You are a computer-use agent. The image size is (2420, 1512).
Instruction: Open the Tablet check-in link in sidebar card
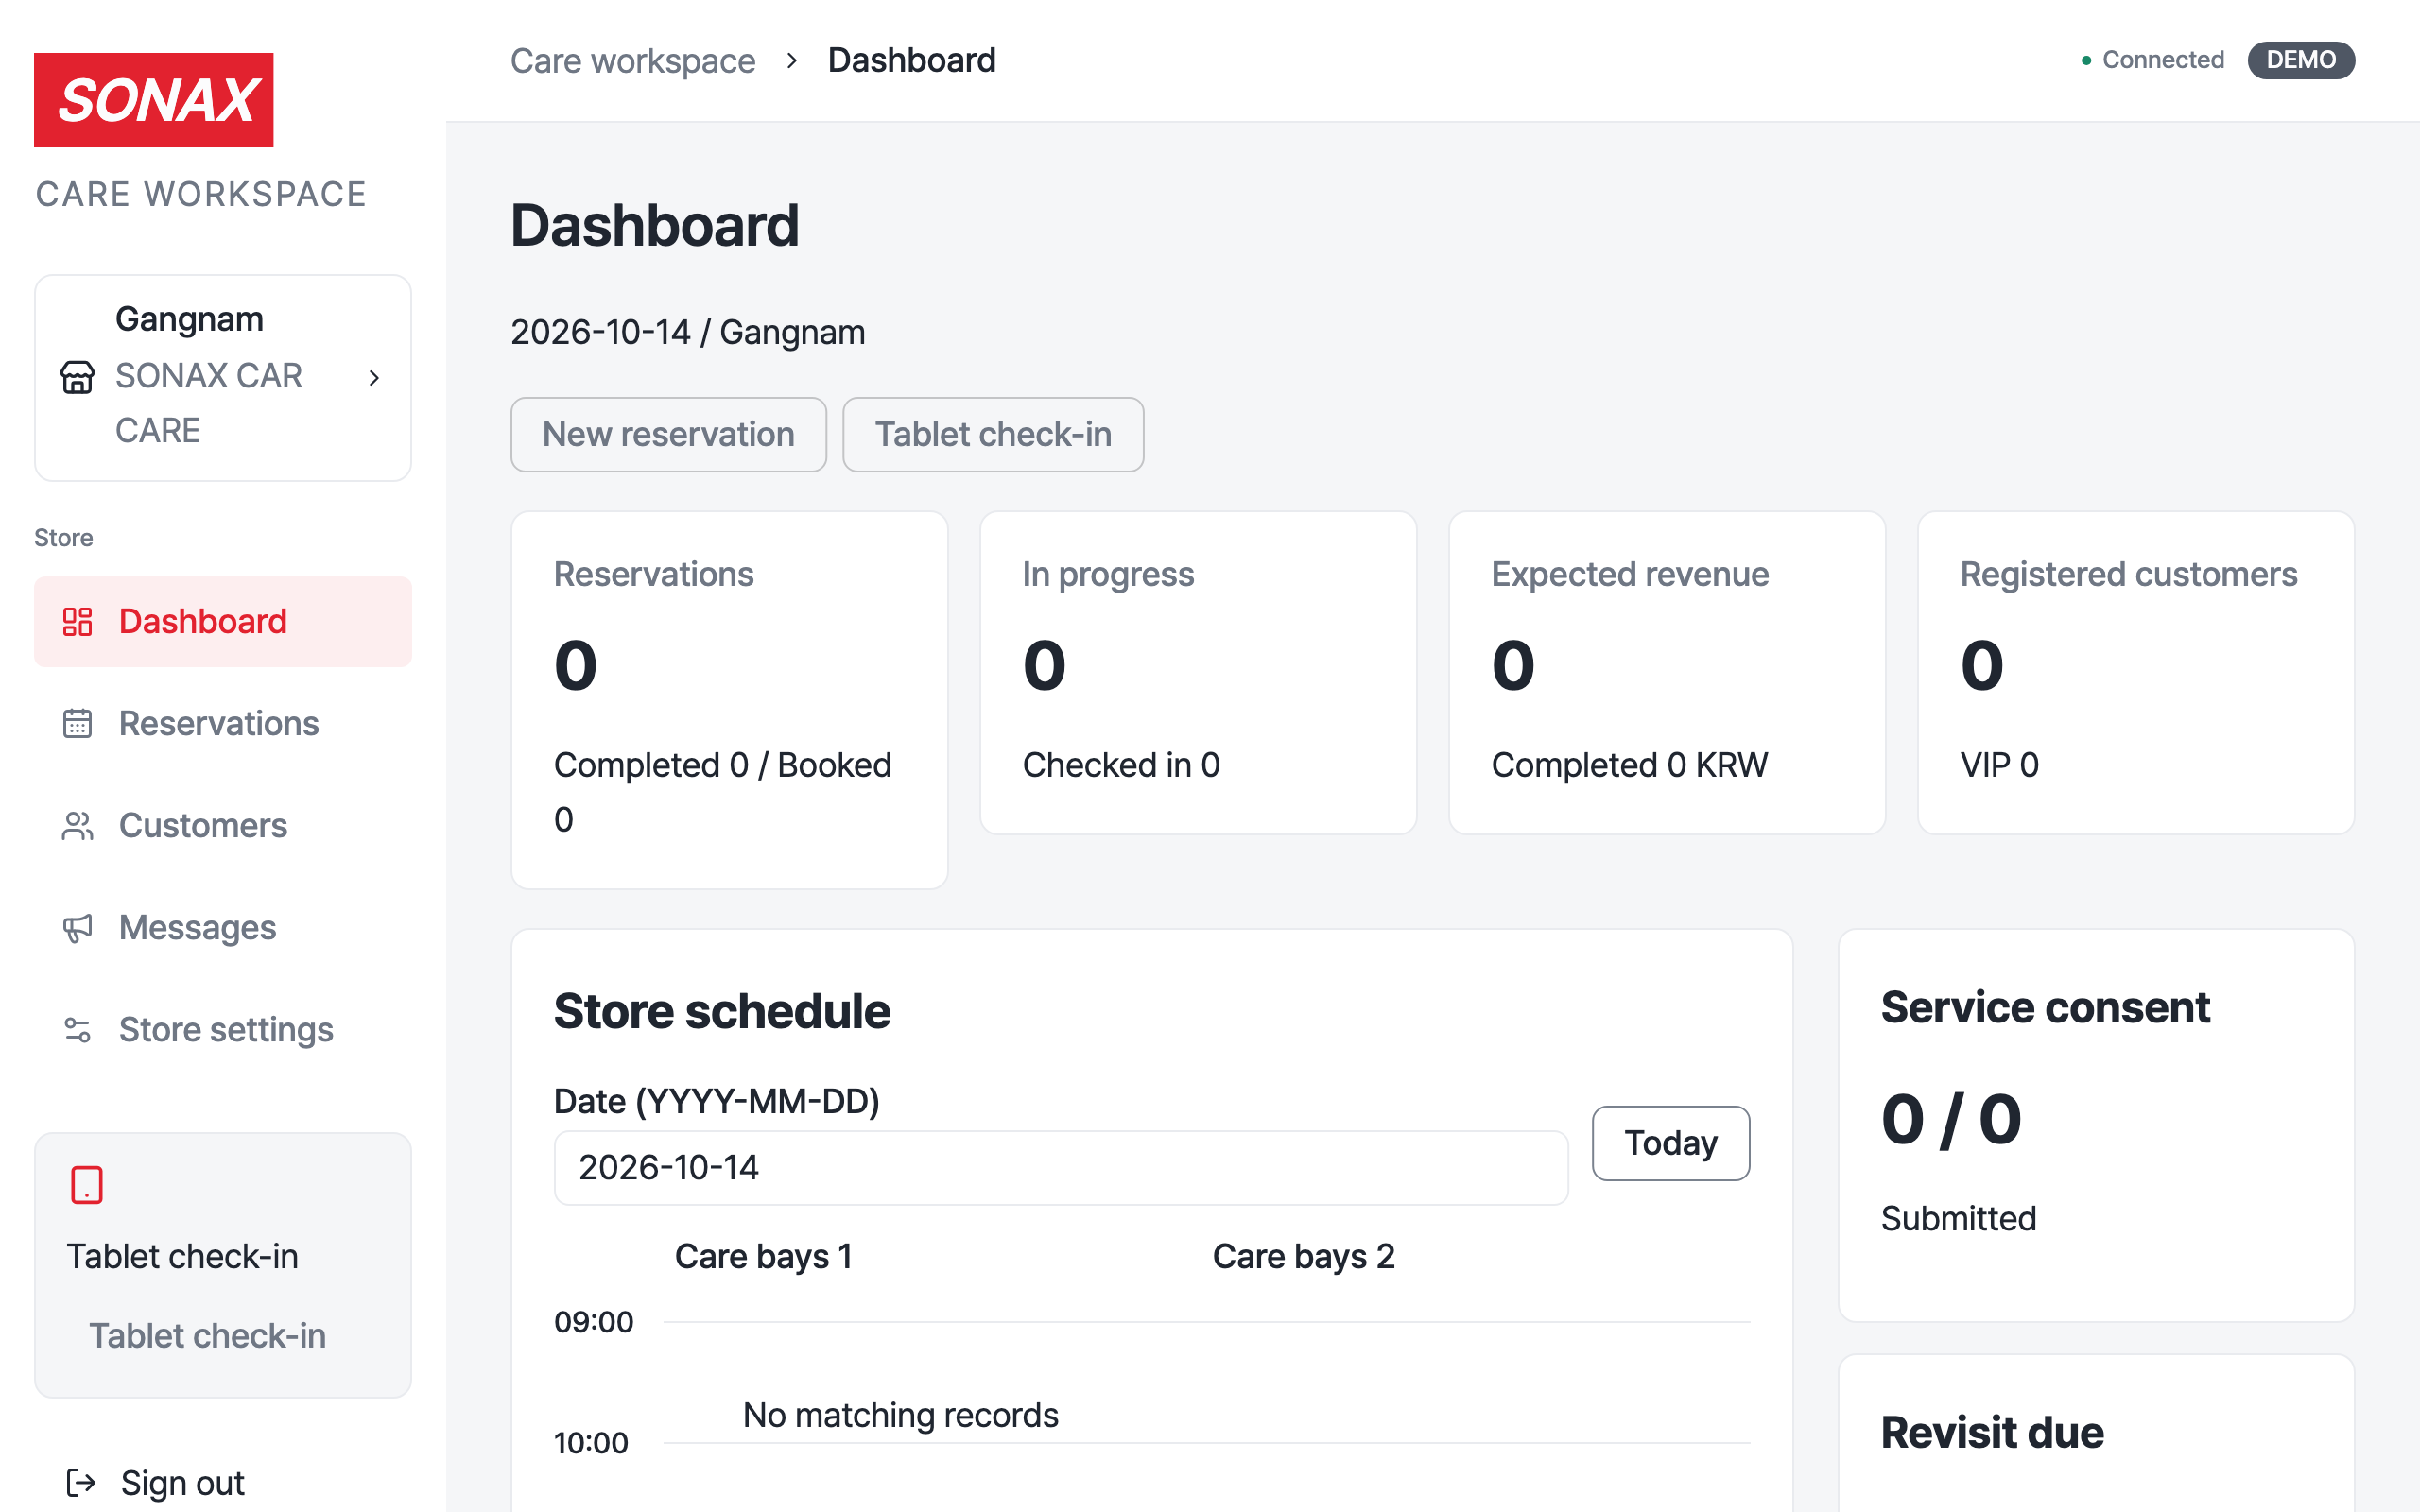pyautogui.click(x=207, y=1335)
